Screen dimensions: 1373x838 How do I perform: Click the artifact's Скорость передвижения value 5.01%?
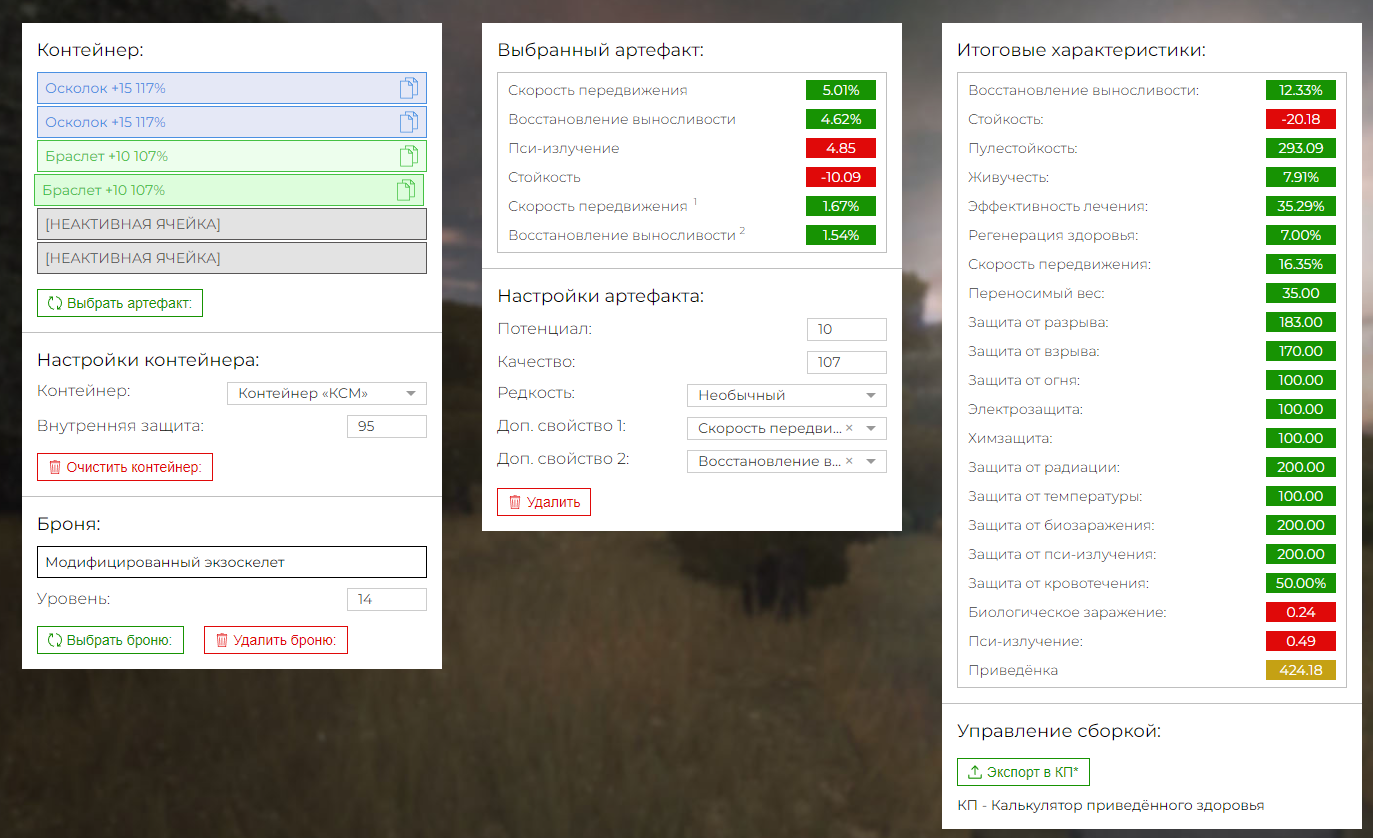(841, 90)
